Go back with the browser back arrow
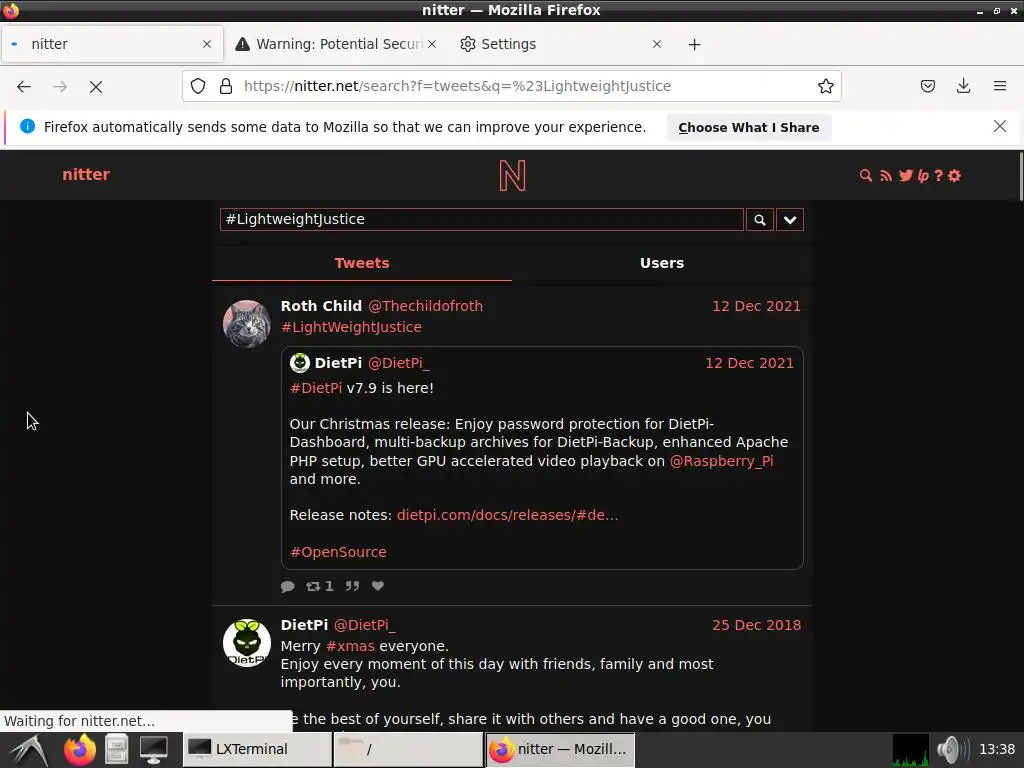Viewport: 1024px width, 768px height. click(x=24, y=86)
